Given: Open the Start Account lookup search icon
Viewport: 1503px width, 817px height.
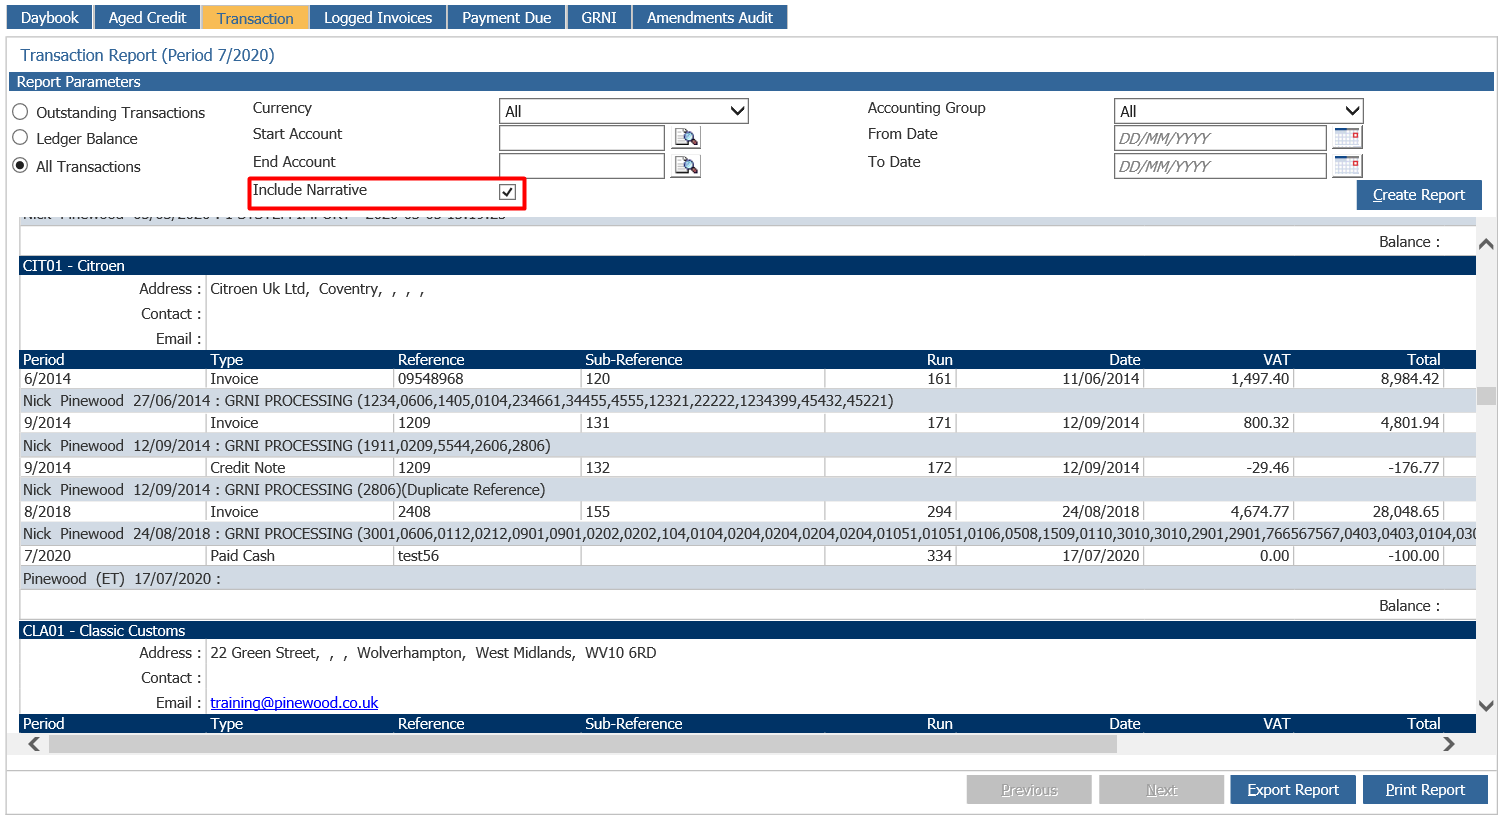Looking at the screenshot, I should pyautogui.click(x=686, y=137).
